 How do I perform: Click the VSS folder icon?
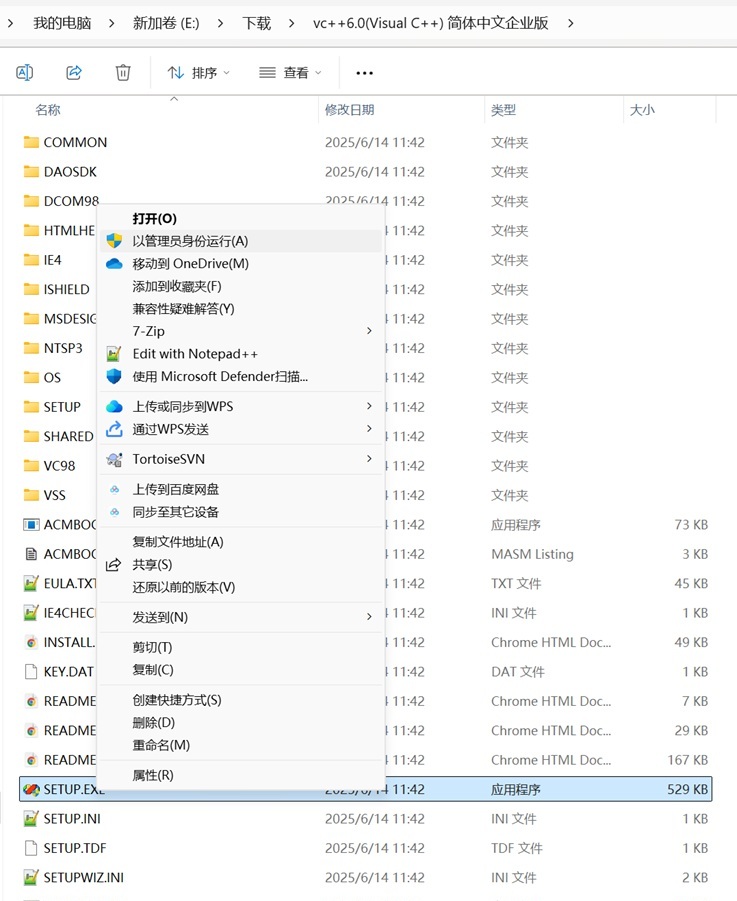pos(31,495)
